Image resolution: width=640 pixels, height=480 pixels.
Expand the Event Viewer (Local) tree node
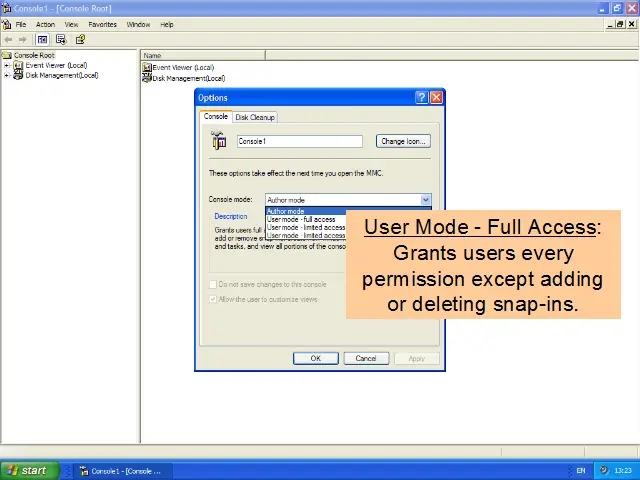[7, 66]
